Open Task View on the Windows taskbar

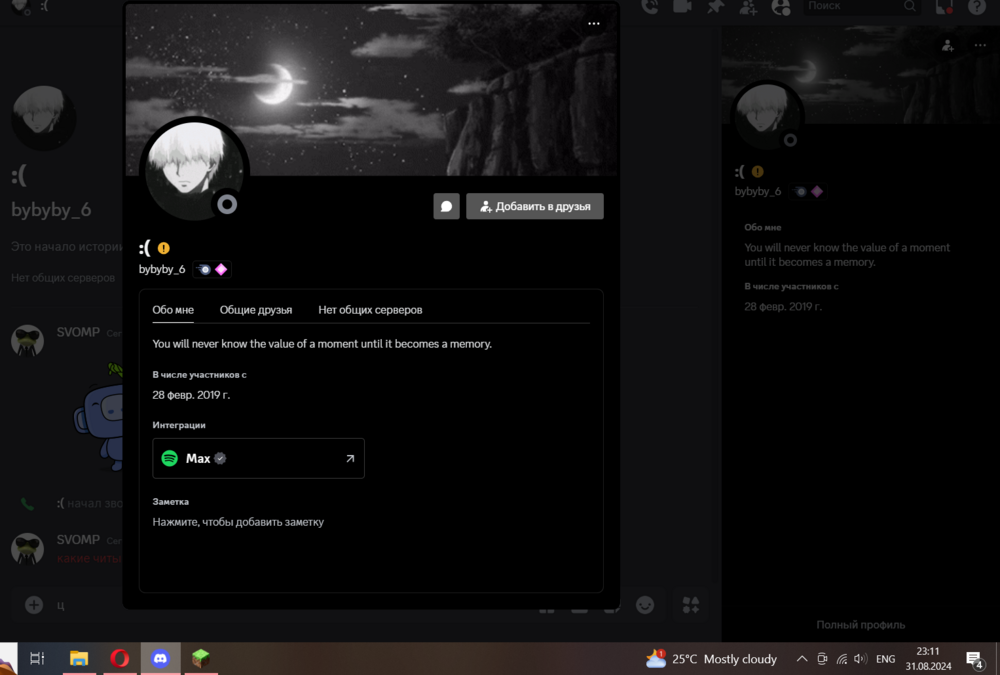(37, 658)
